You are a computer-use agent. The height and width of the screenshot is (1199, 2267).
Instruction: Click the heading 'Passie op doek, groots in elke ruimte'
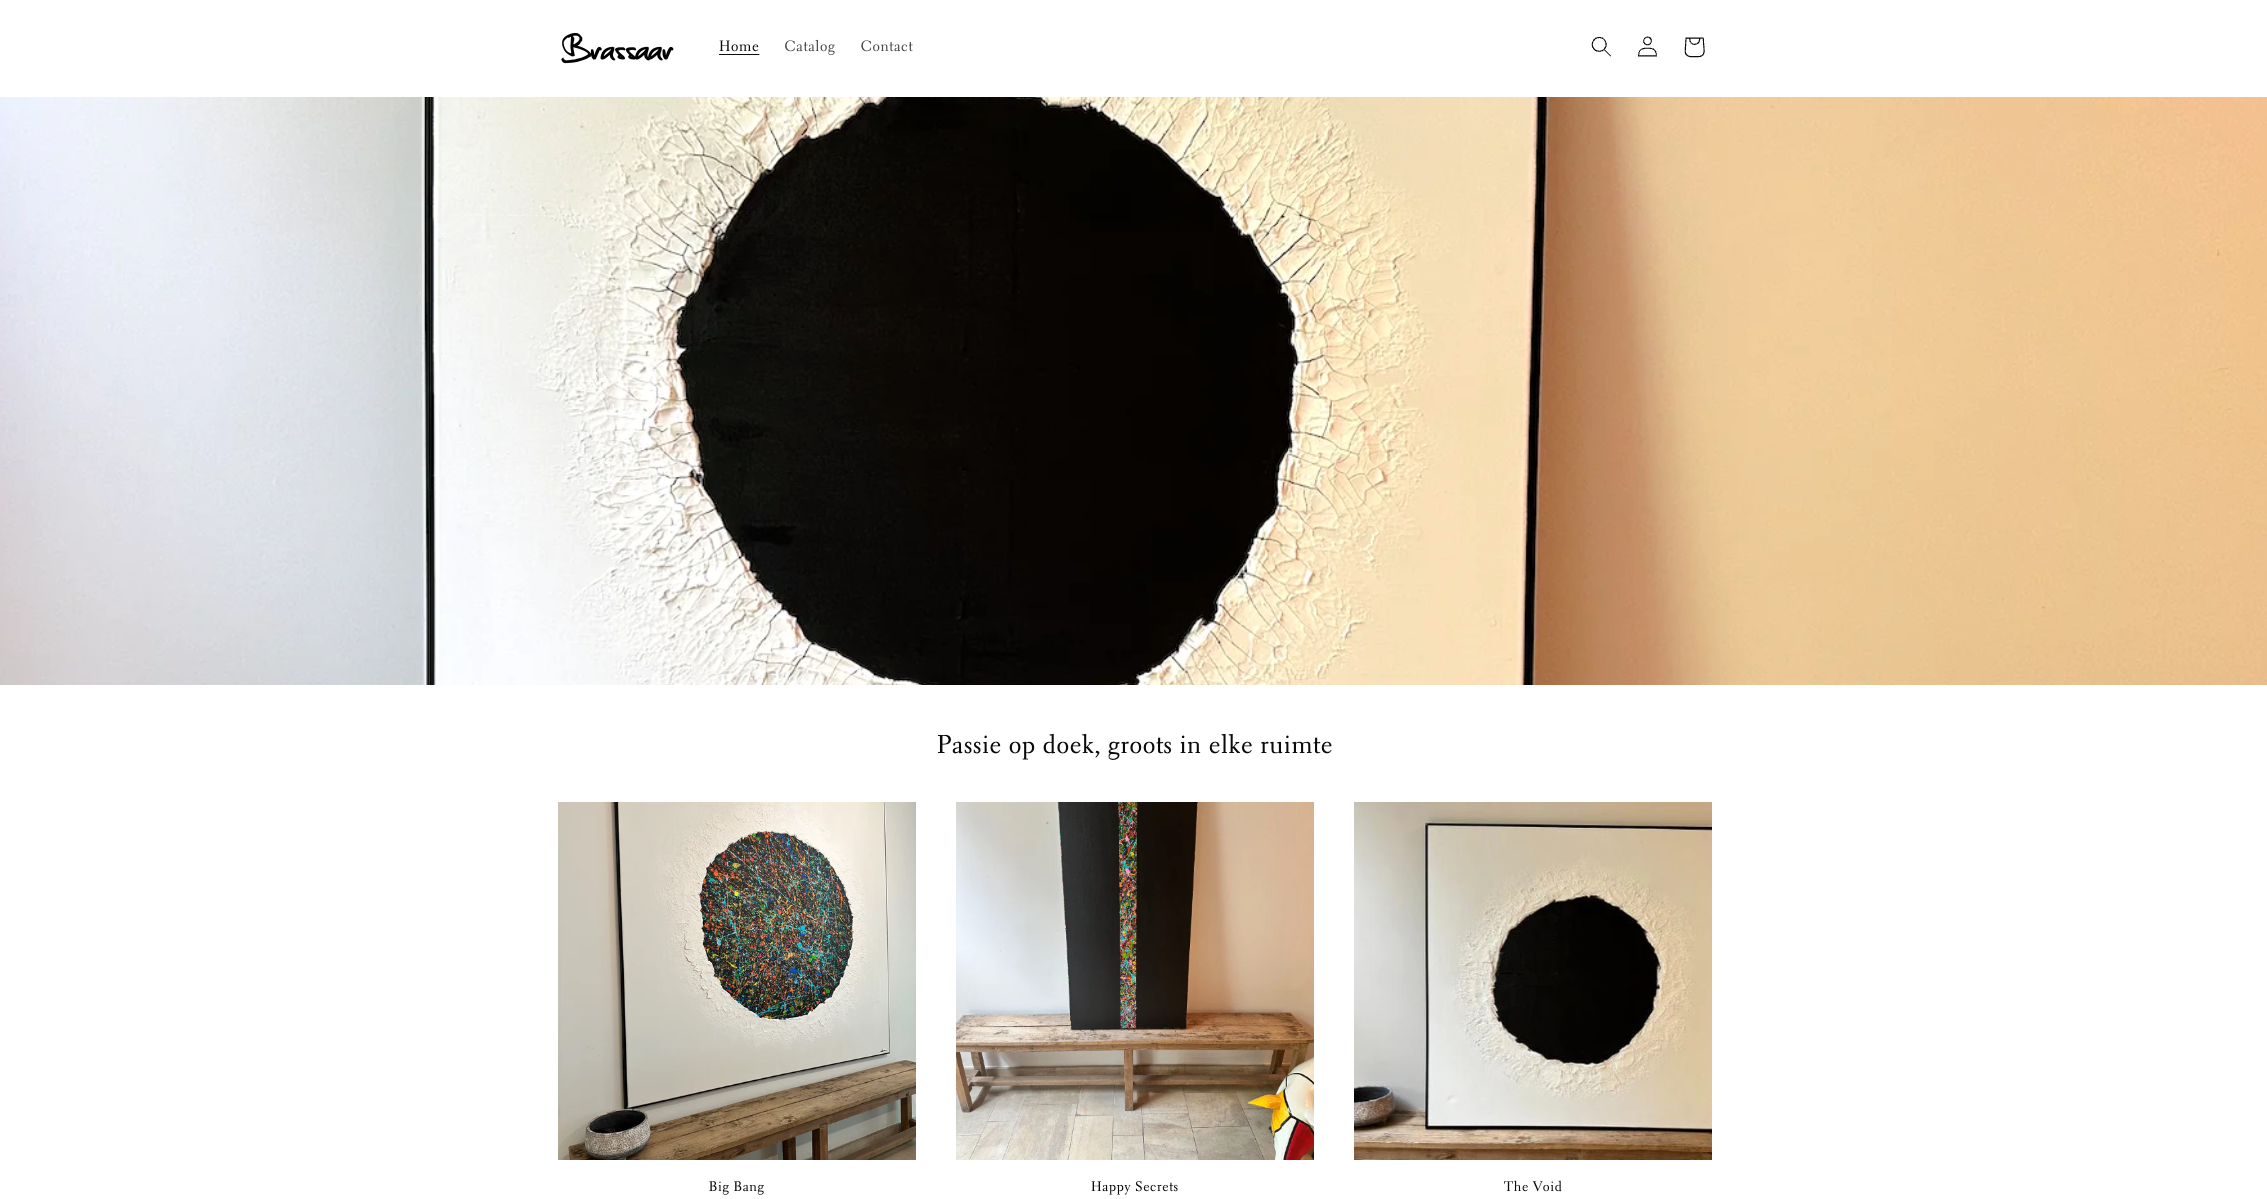(x=1134, y=745)
